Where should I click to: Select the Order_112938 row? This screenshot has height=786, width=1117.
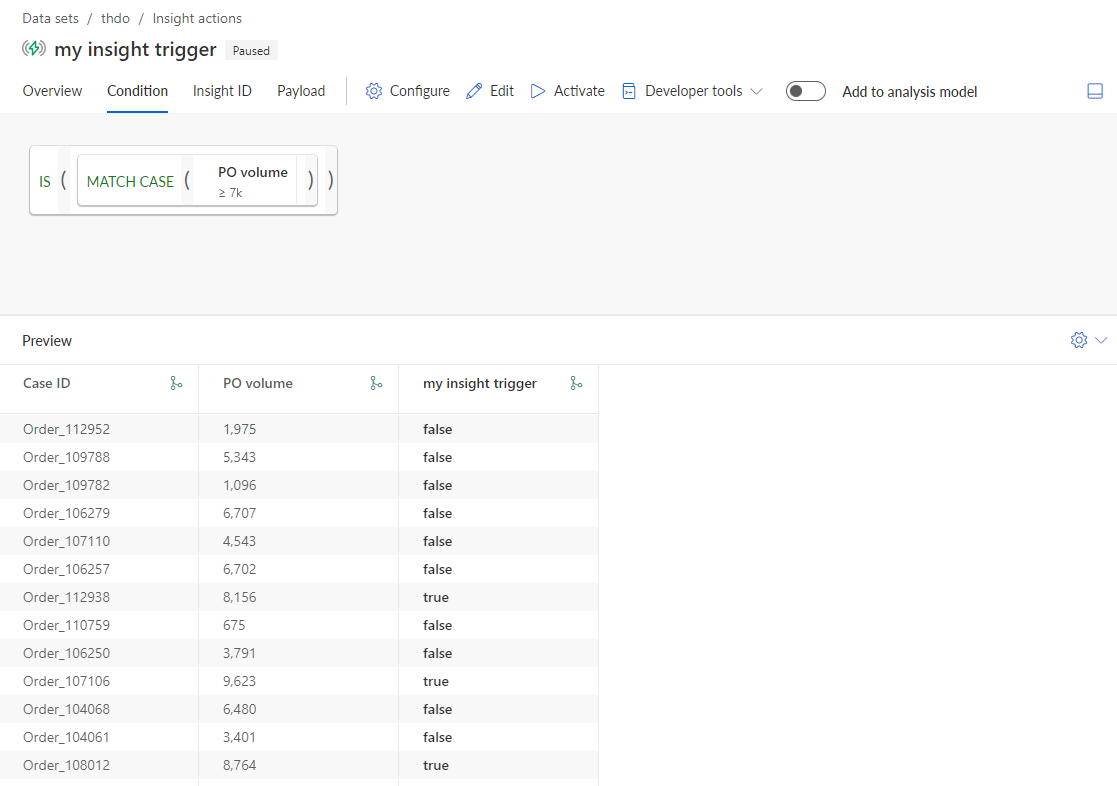(x=299, y=597)
